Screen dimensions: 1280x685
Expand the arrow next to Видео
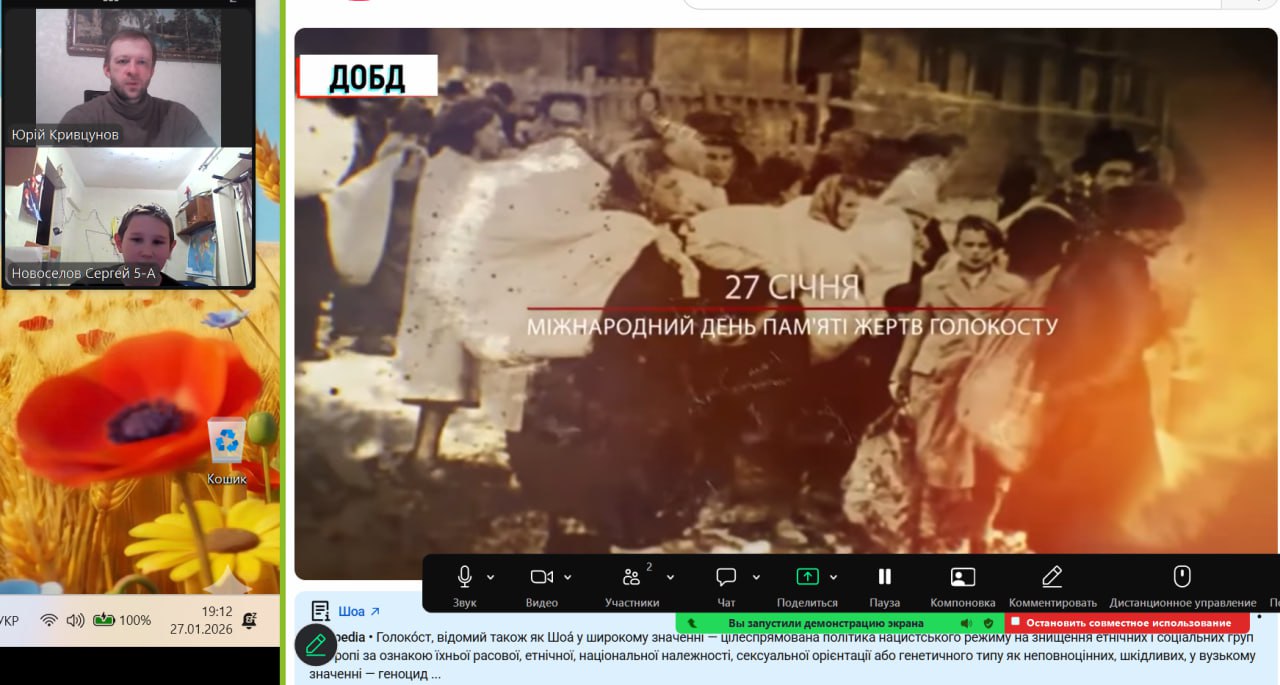(x=568, y=577)
